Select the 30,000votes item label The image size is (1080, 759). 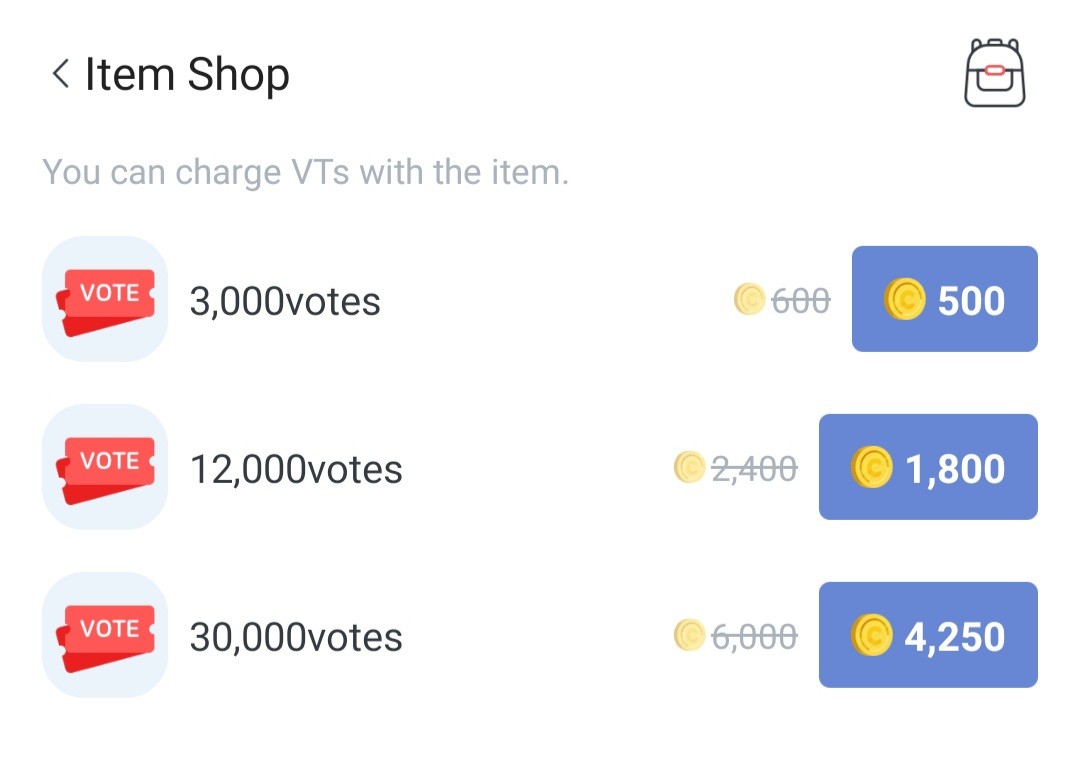coord(296,637)
